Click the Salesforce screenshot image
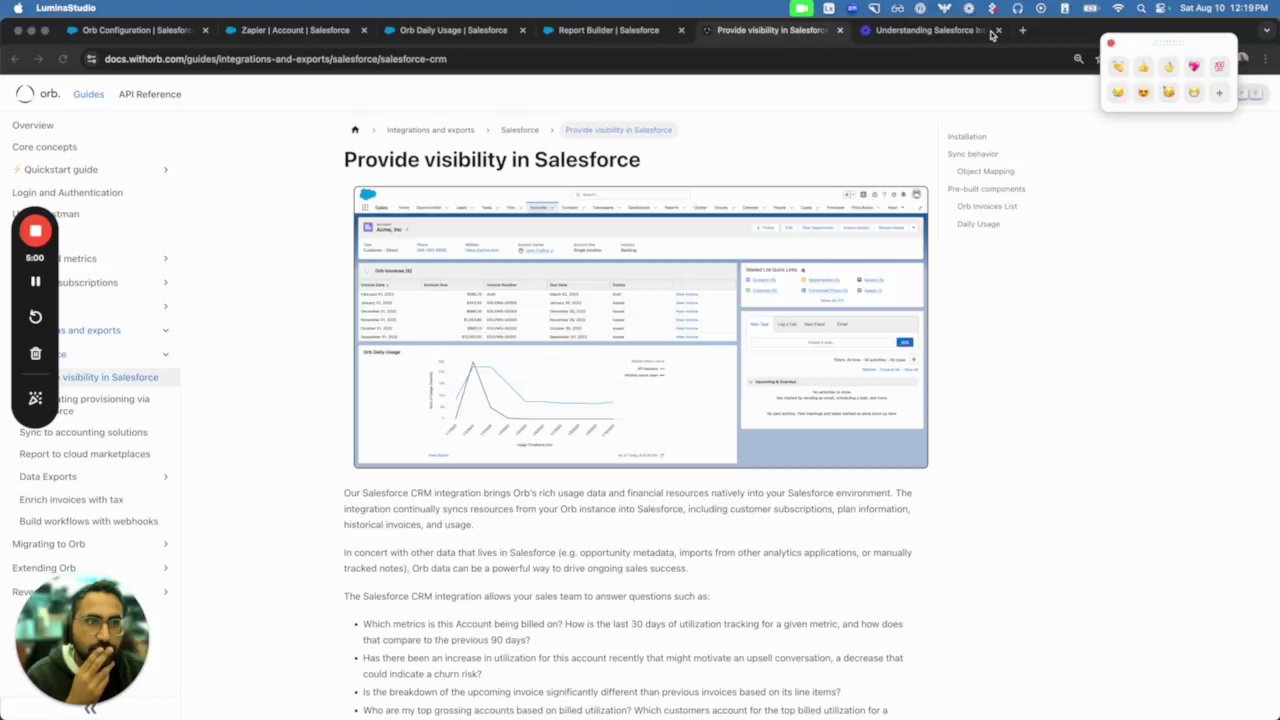The image size is (1280, 720). coord(641,327)
